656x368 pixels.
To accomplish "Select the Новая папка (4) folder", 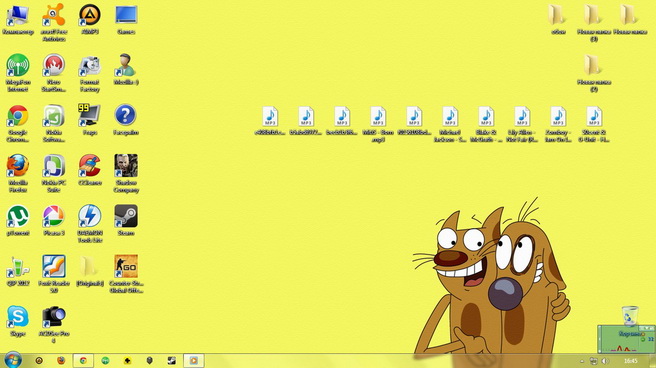I will (x=594, y=73).
